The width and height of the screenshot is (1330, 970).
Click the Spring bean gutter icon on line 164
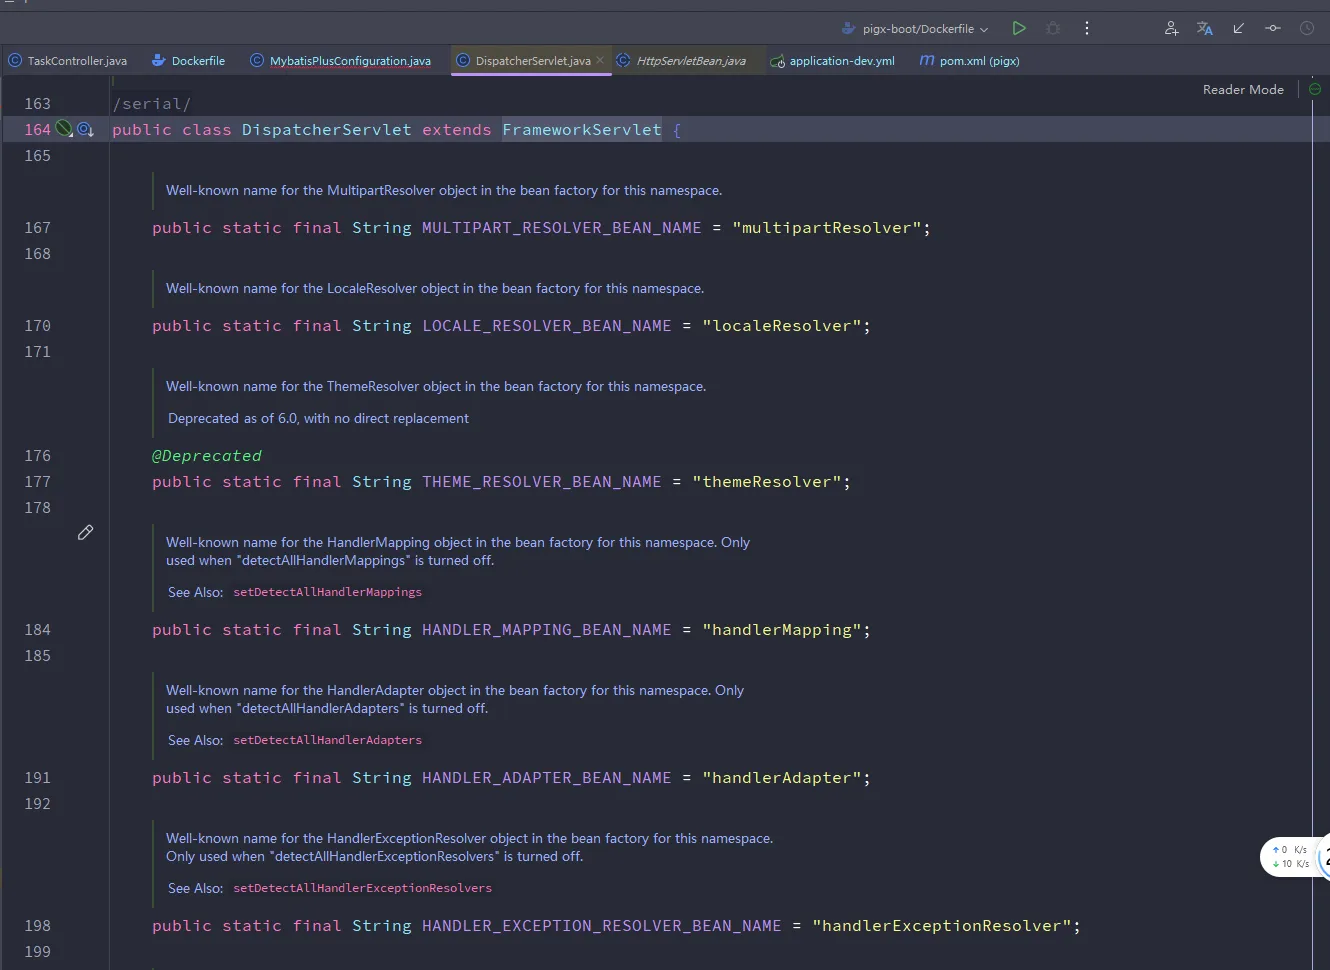pyautogui.click(x=64, y=129)
